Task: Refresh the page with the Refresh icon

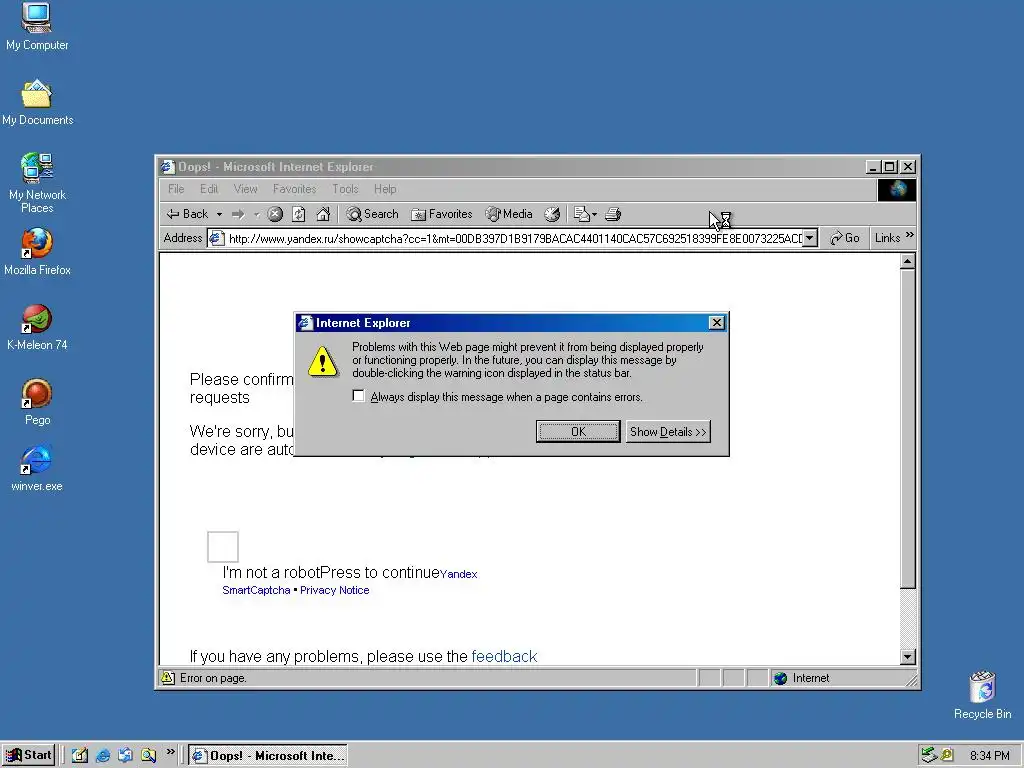Action: click(298, 214)
